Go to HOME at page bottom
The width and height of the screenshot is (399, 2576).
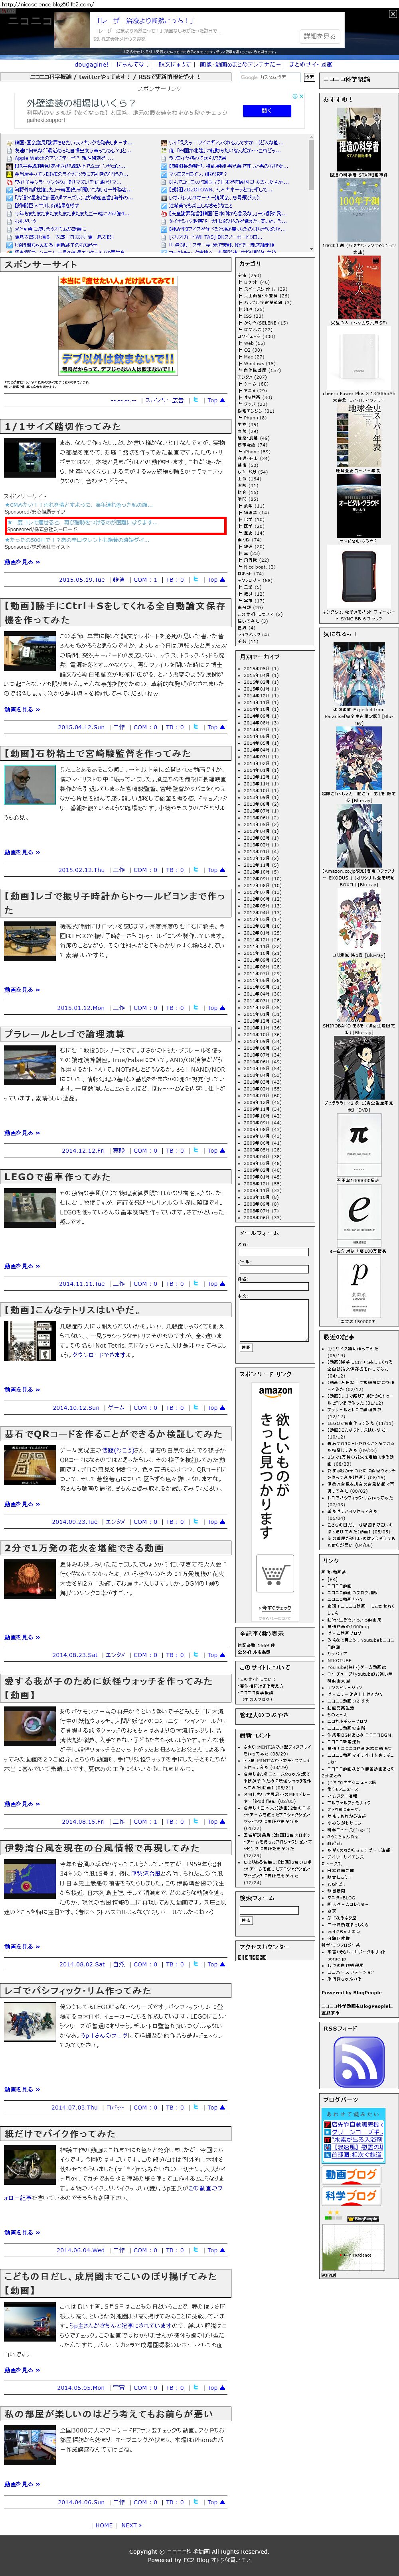pos(104,2524)
